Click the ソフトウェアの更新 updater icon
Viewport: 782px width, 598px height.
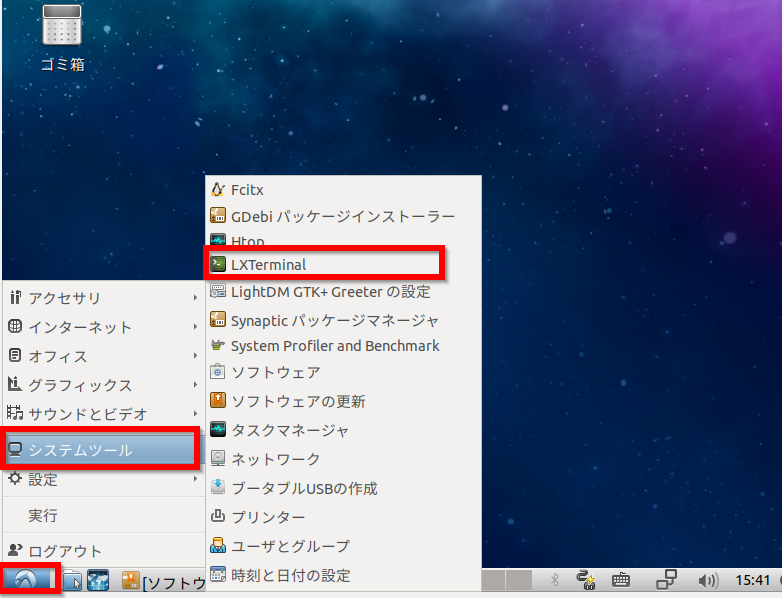point(217,400)
